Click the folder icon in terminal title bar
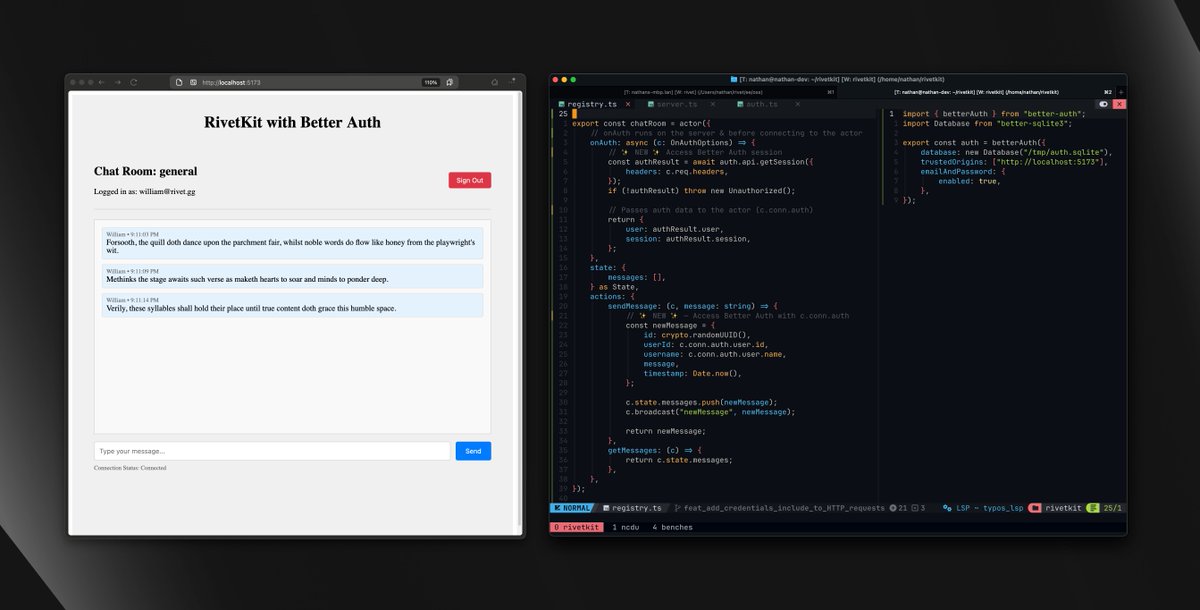Image resolution: width=1200 pixels, height=610 pixels. (x=734, y=79)
